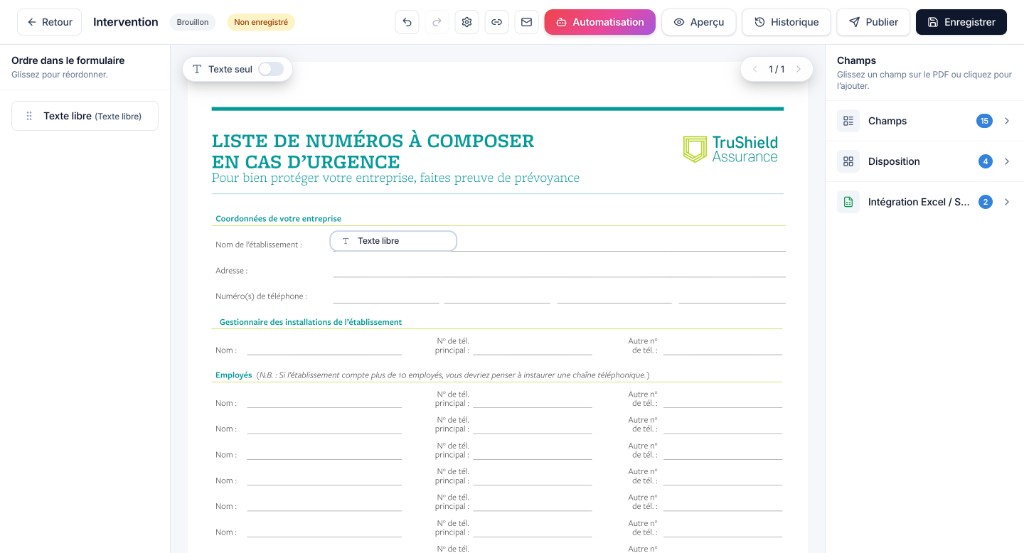Go to next PDF page arrow
Screen dimensions: 1024x553
pos(798,69)
